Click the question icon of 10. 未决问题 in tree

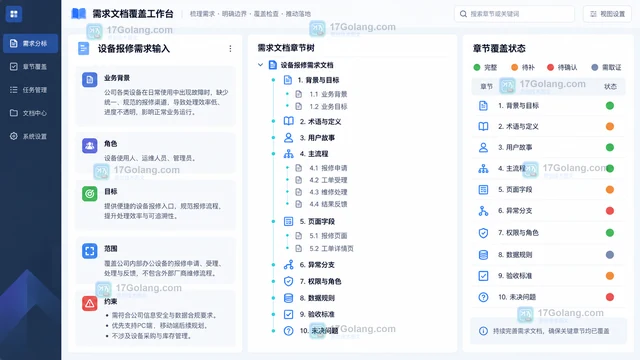[288, 331]
